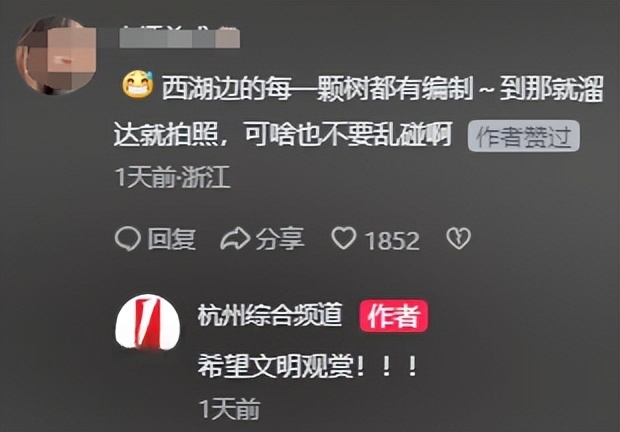The height and width of the screenshot is (432, 620).
Task: Click the share arrow icon
Action: point(235,239)
